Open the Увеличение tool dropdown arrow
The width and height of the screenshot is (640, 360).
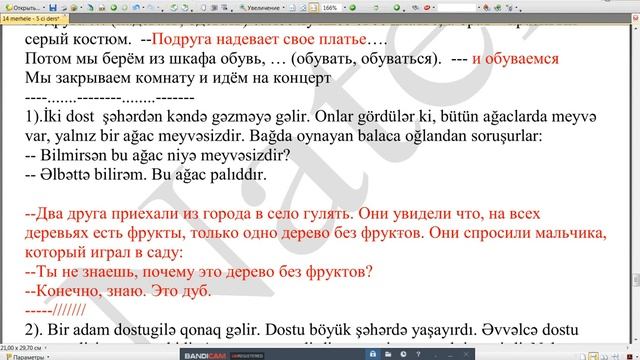tap(284, 8)
